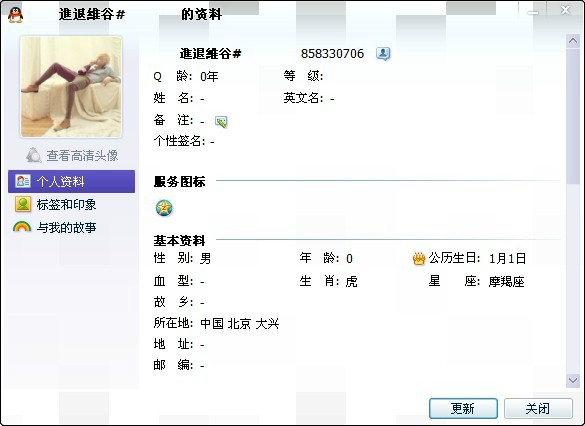The height and width of the screenshot is (426, 585).
Task: Click the crown icon beside 公历生日
Action: tap(419, 259)
